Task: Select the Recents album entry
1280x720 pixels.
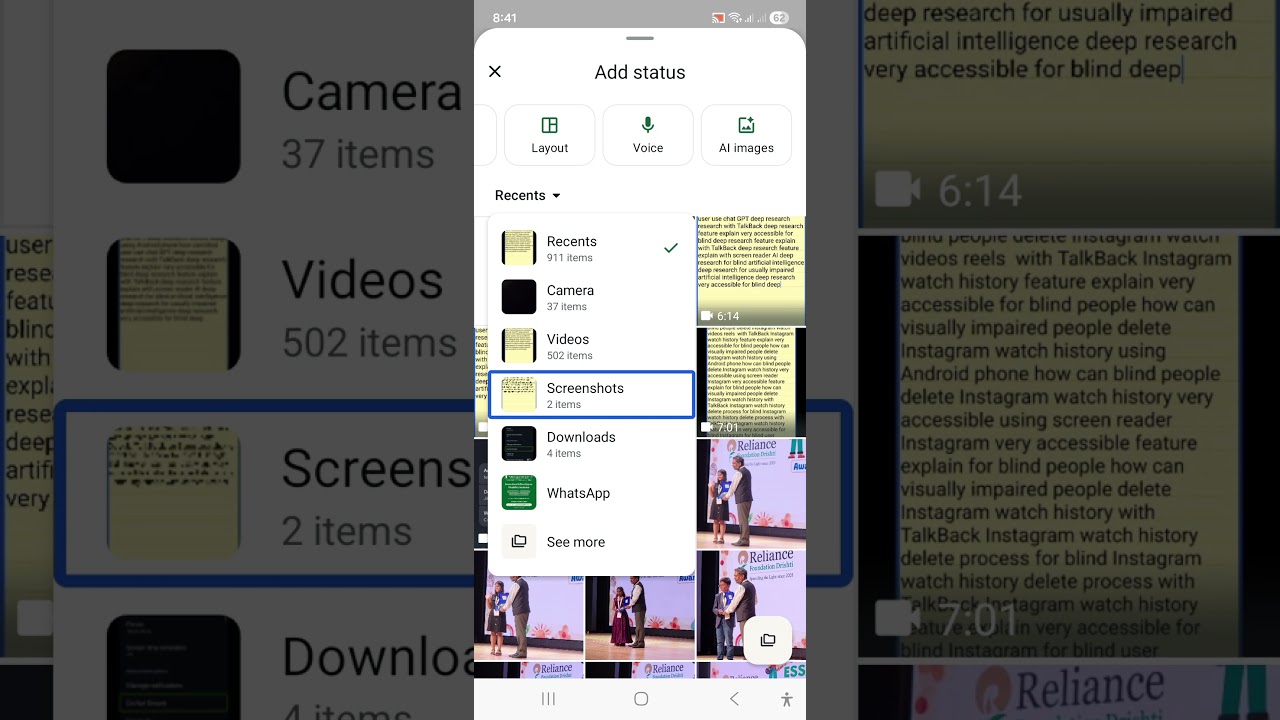Action: pyautogui.click(x=591, y=248)
